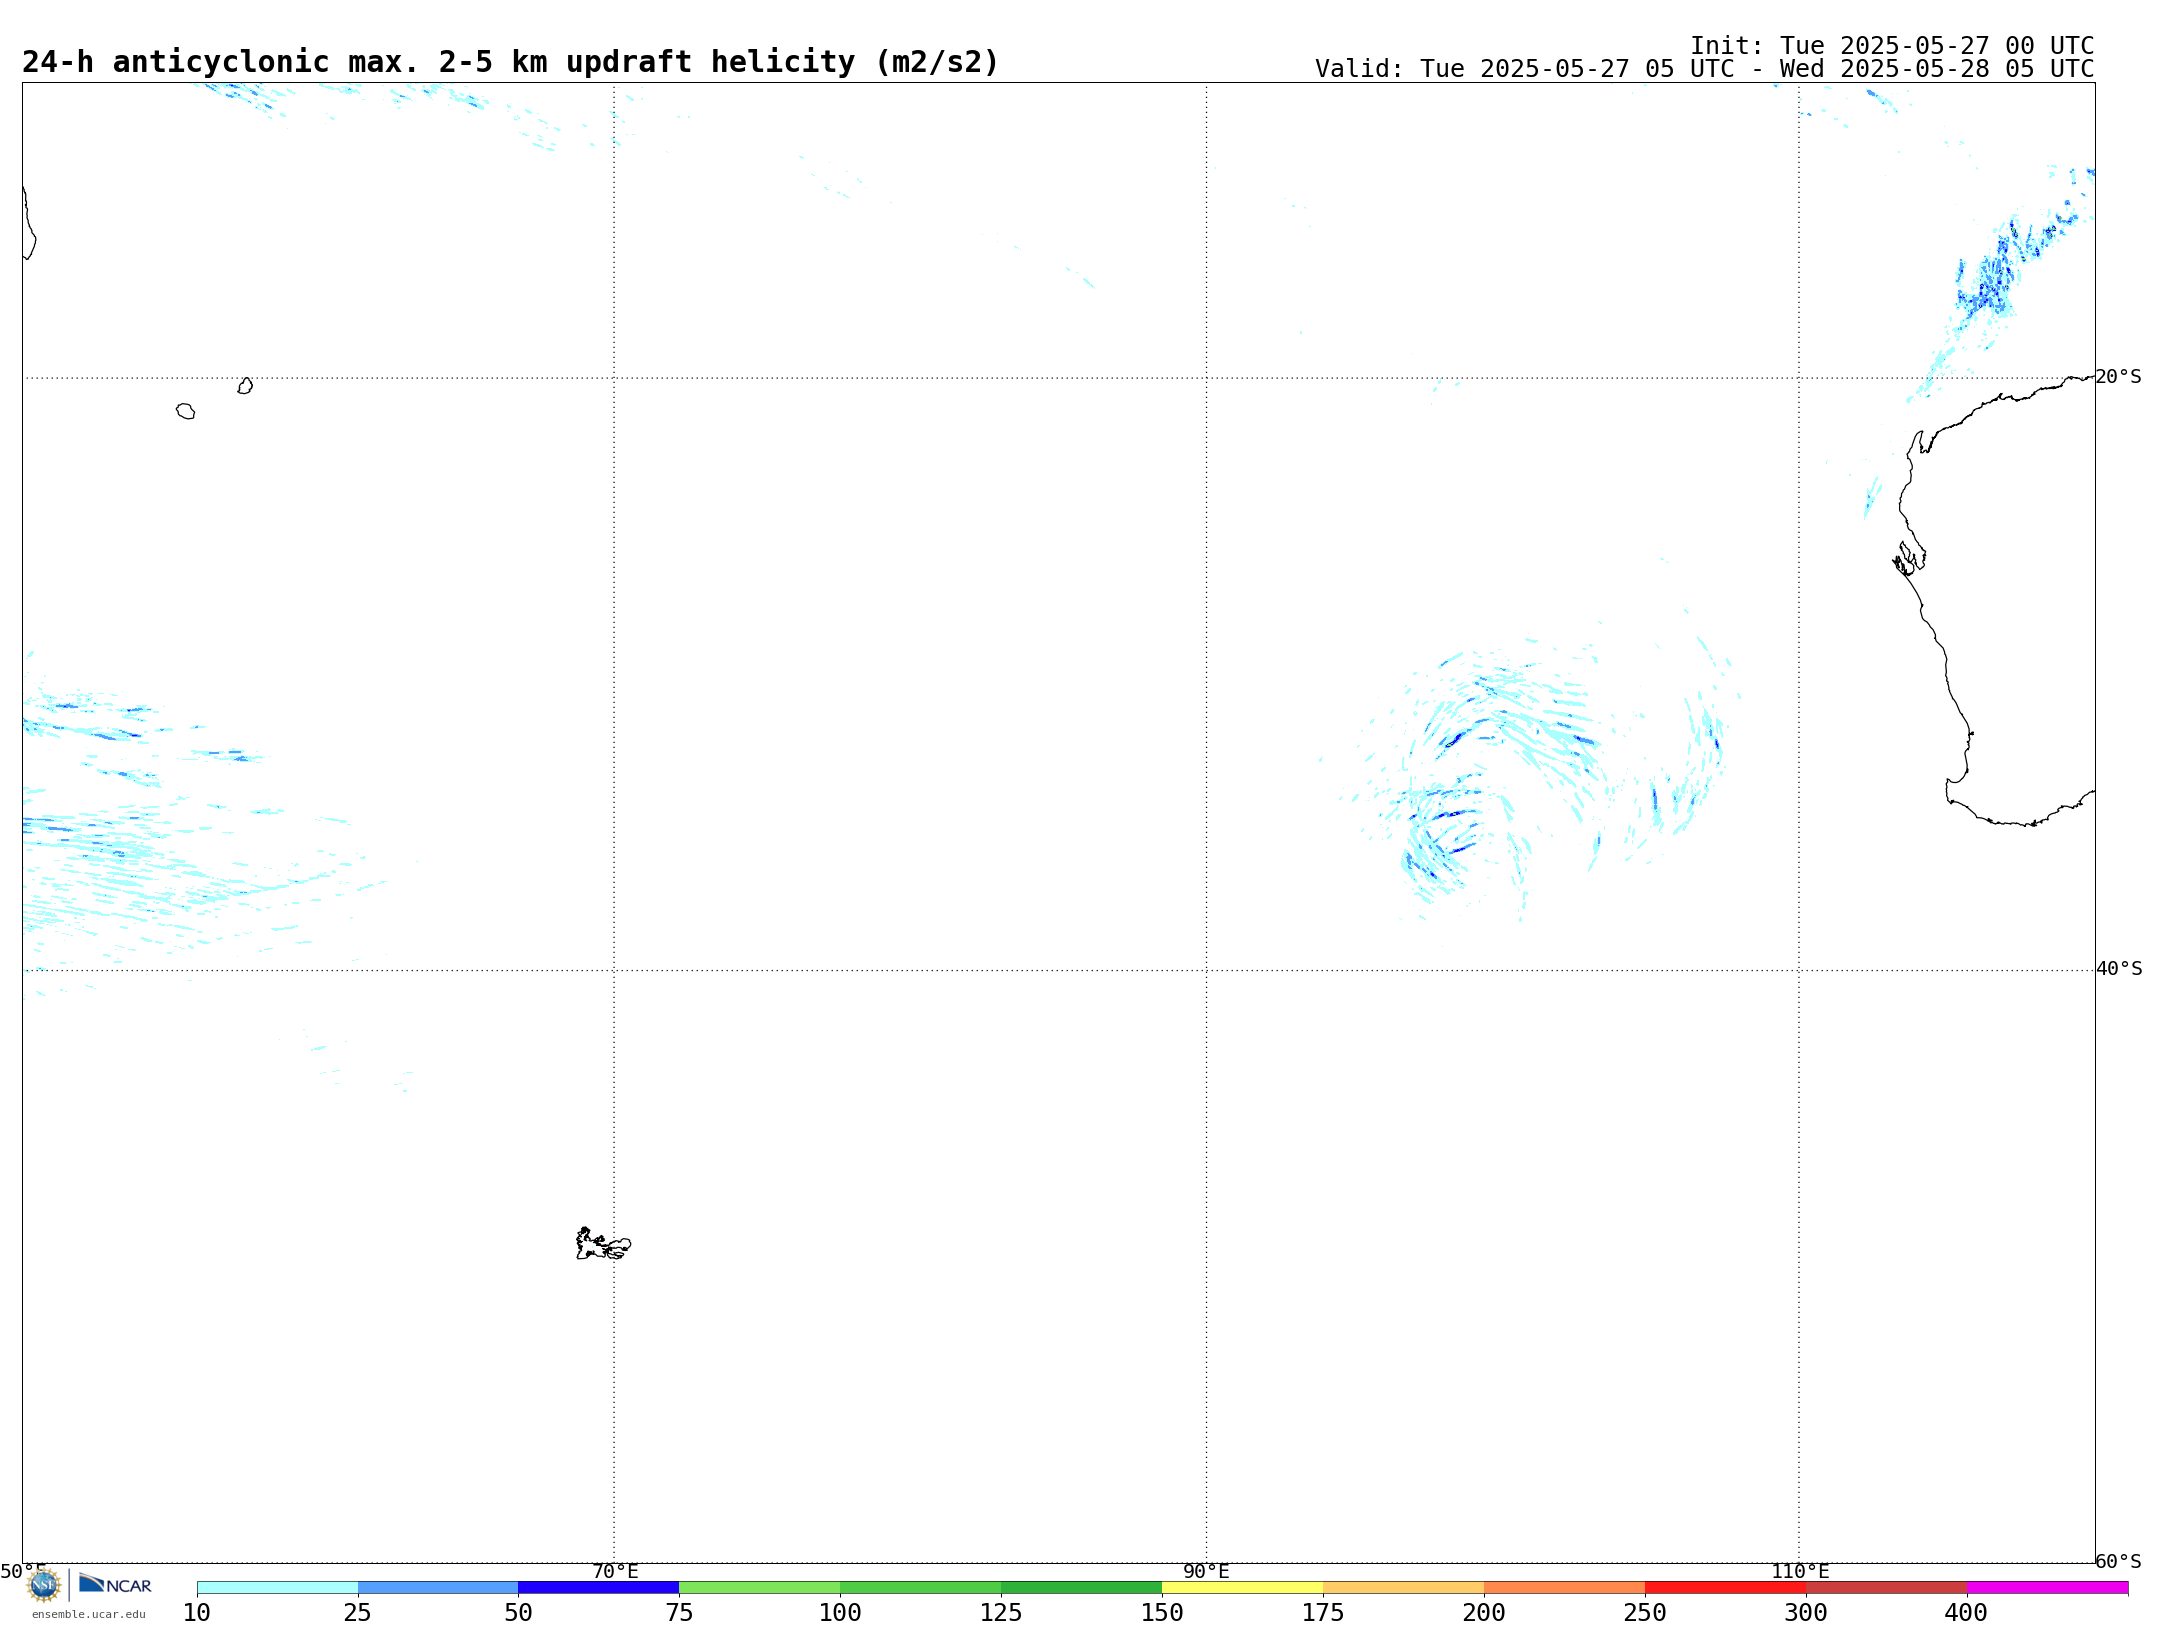This screenshot has width=2160, height=1626.
Task: Click the dark blue 50-75 color swatch
Action: [x=599, y=1588]
